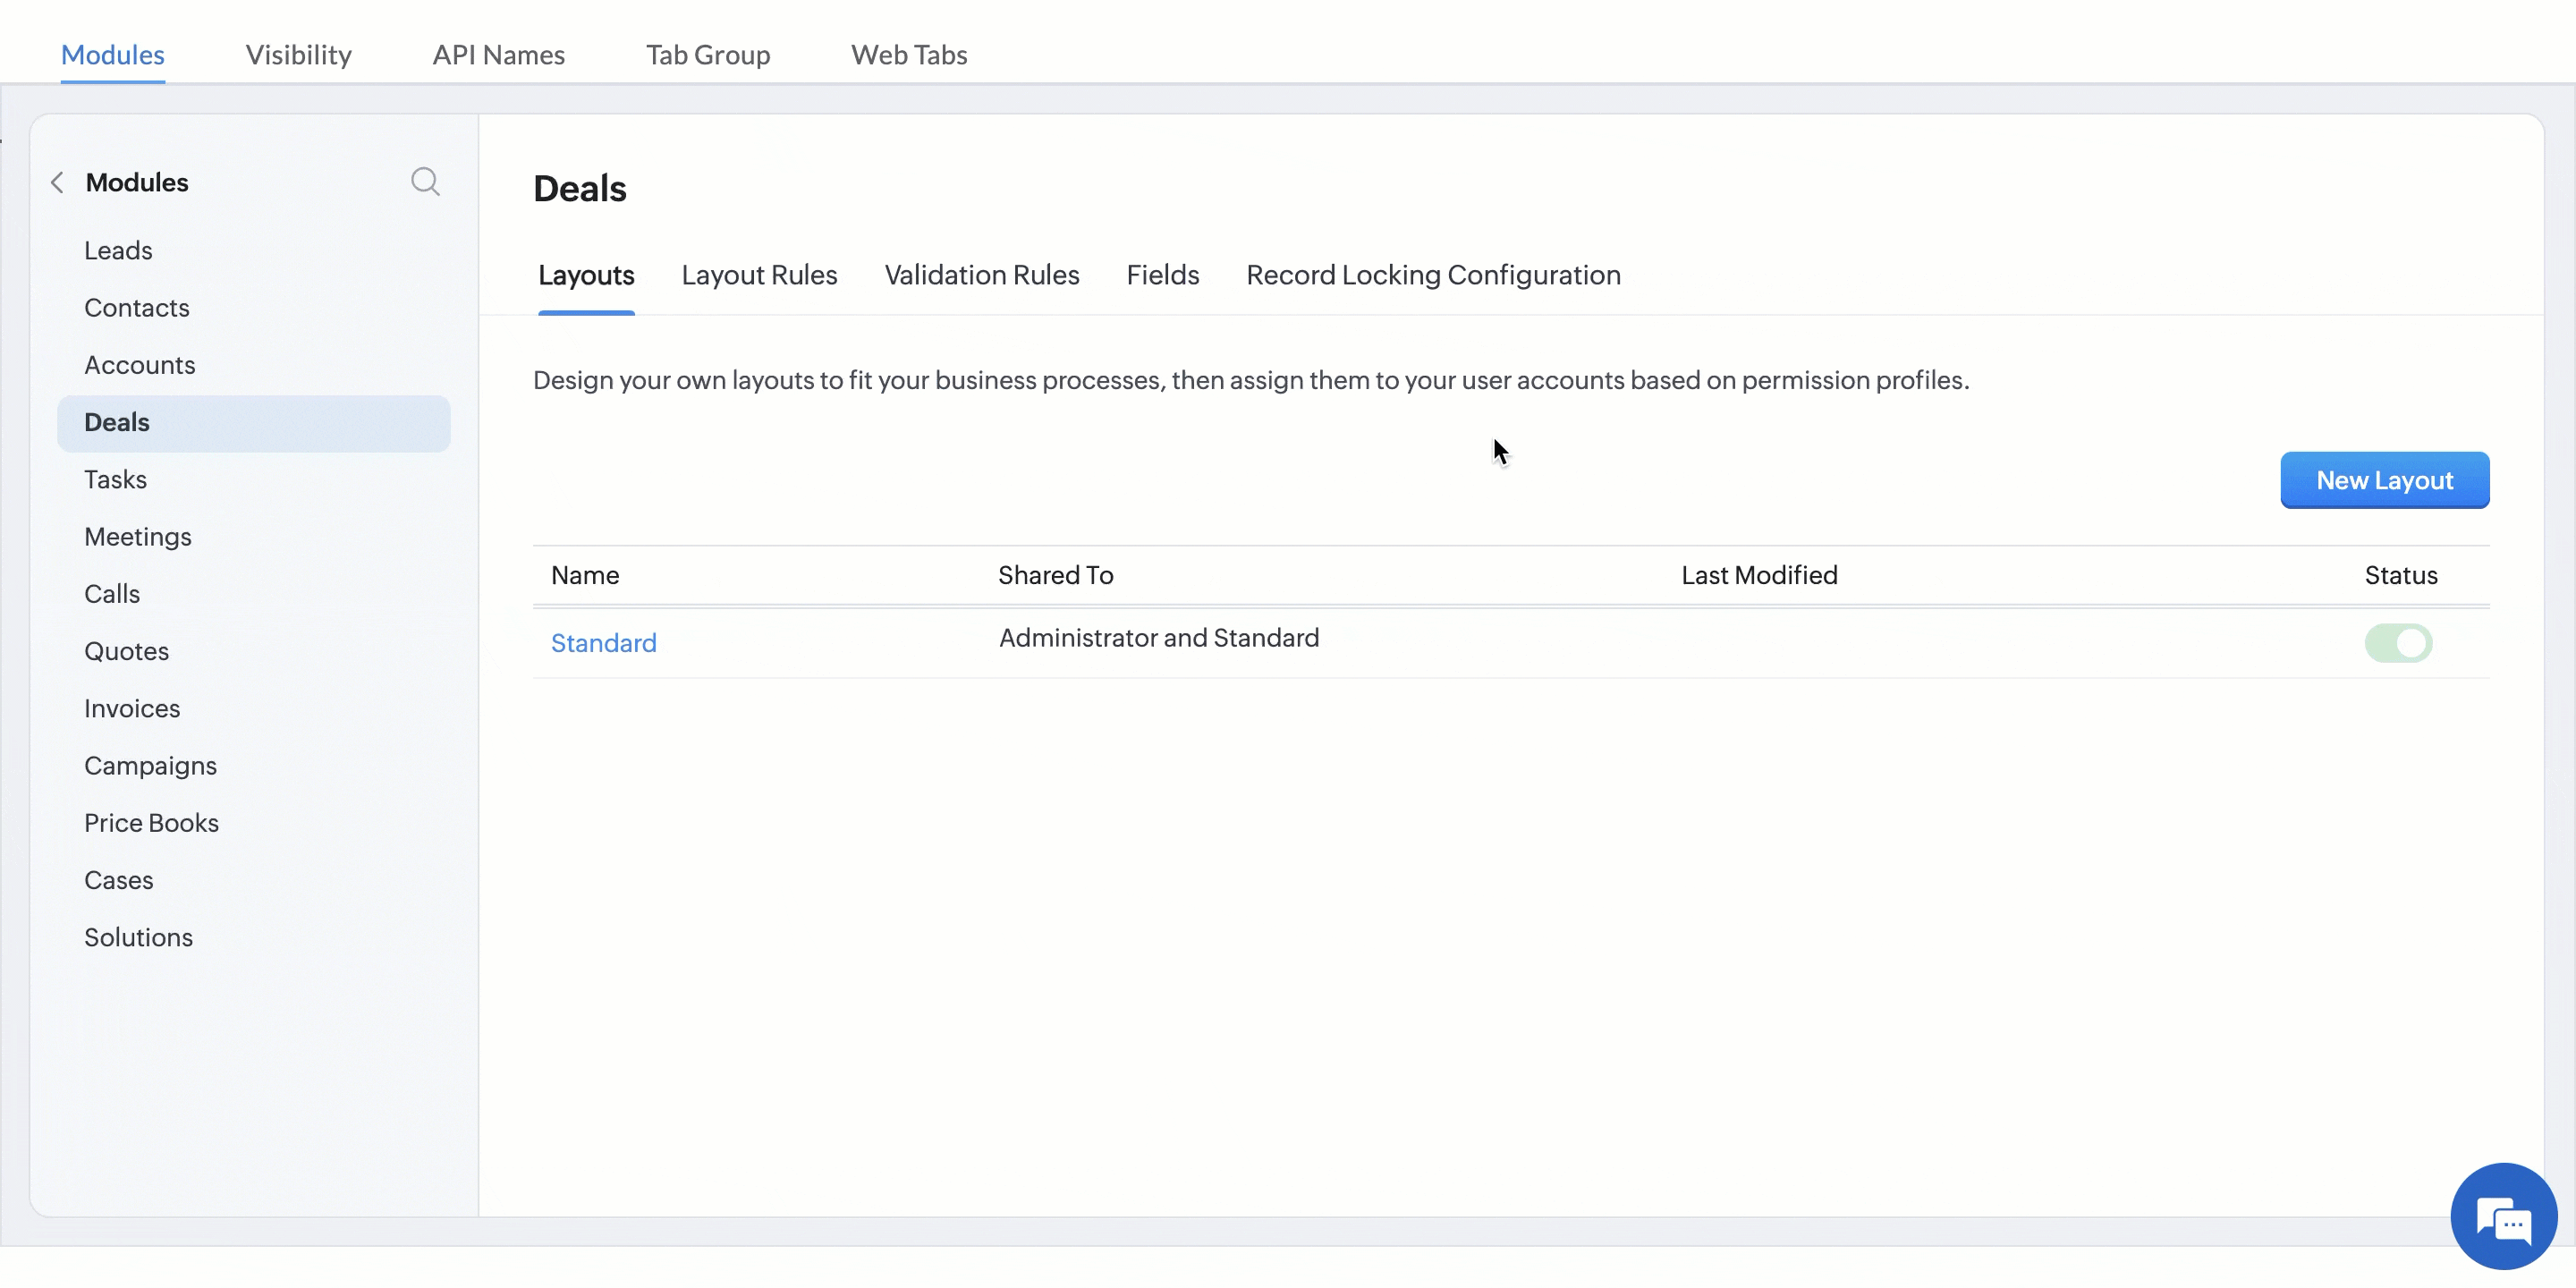Click the 'Administrator and Standard' cell

(x=1159, y=638)
